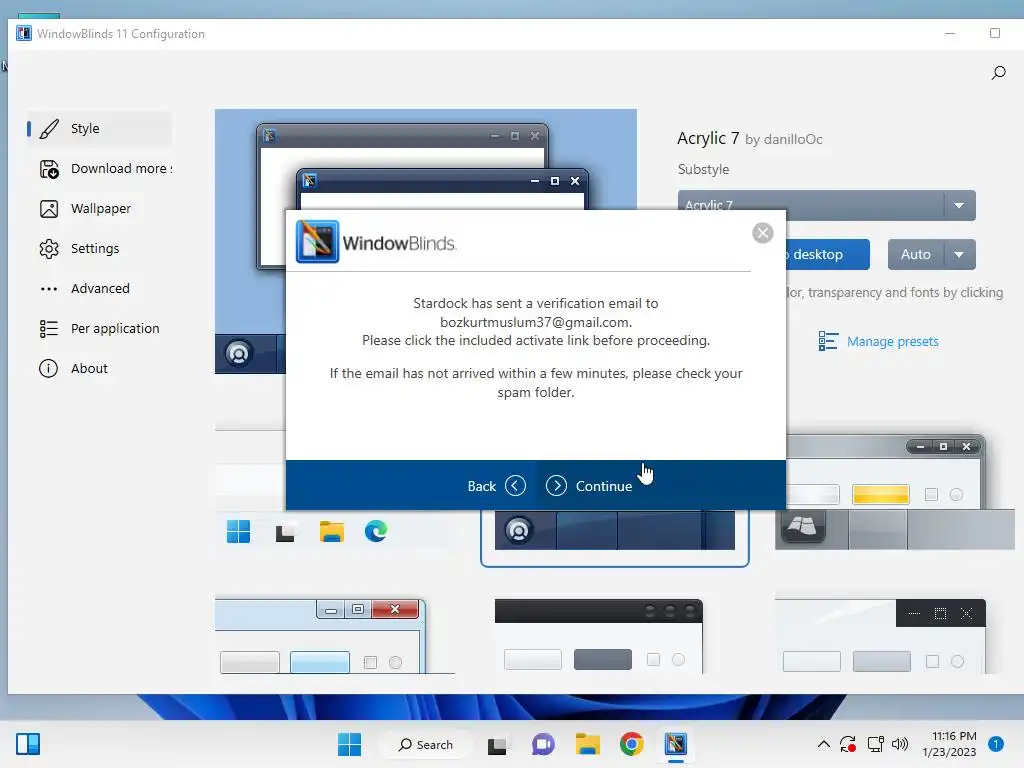Screen dimensions: 1024x768
Task: Click the Per application list icon
Action: (49, 328)
